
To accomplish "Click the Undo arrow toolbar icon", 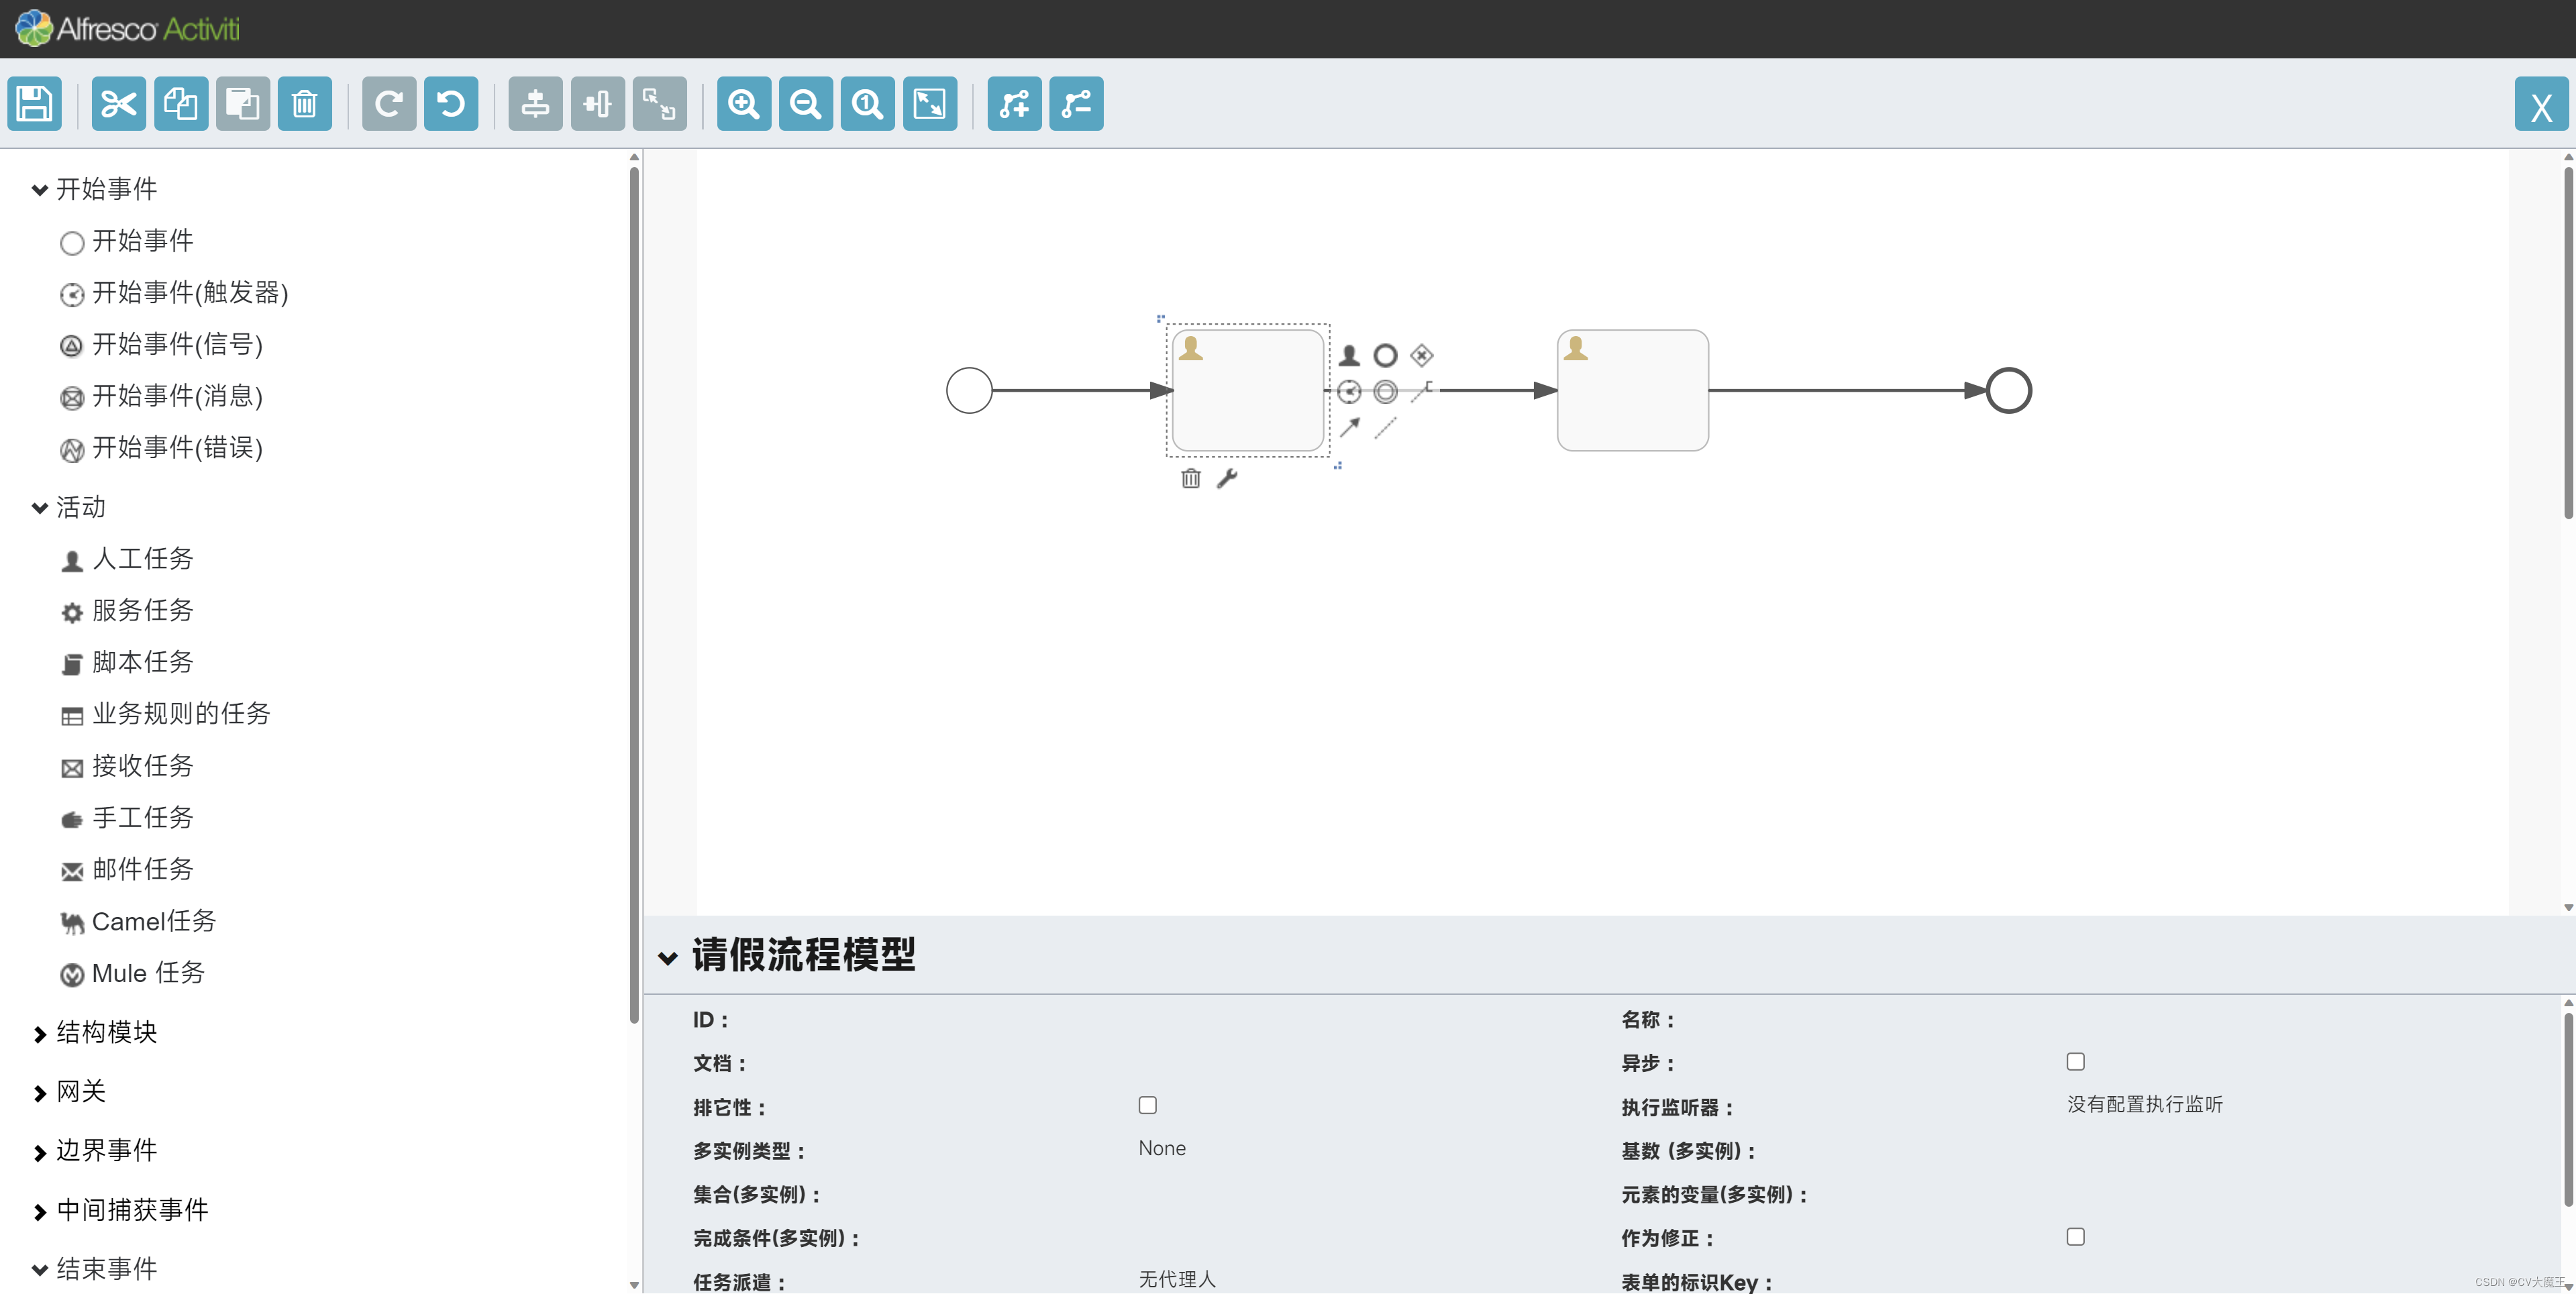I will point(451,104).
